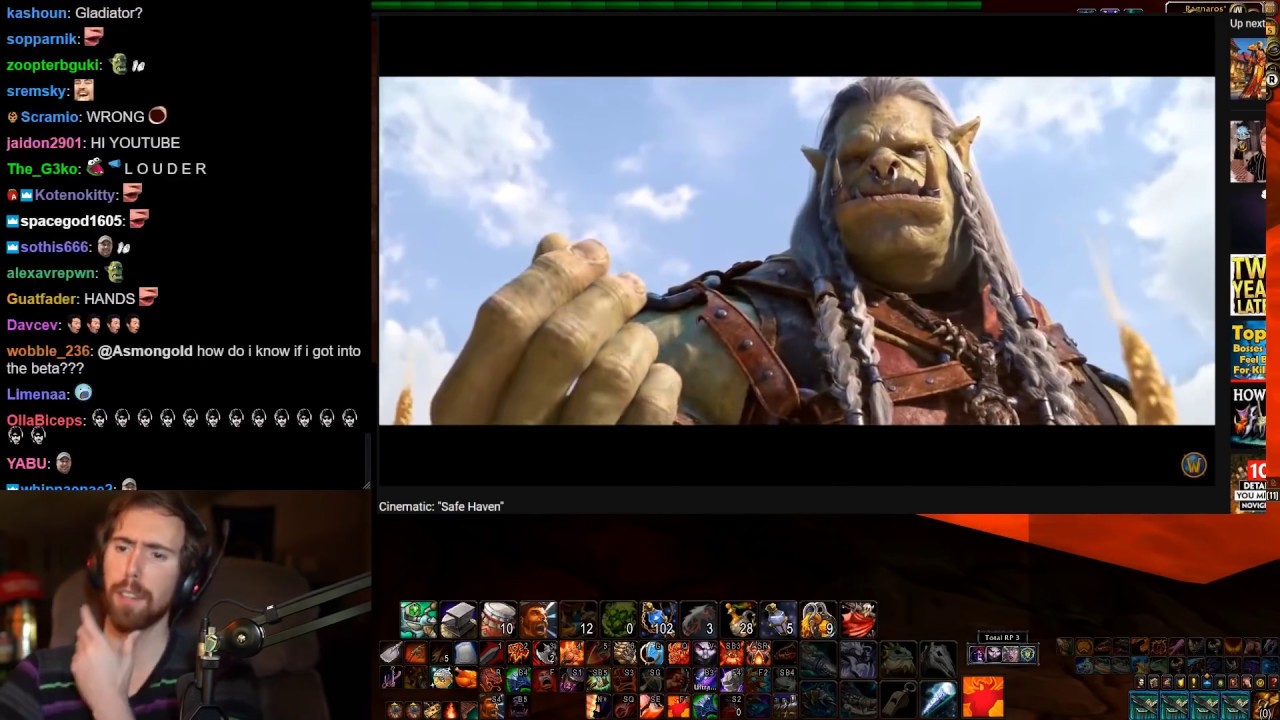Click the golden item with count 9
The height and width of the screenshot is (720, 1280).
(x=818, y=620)
